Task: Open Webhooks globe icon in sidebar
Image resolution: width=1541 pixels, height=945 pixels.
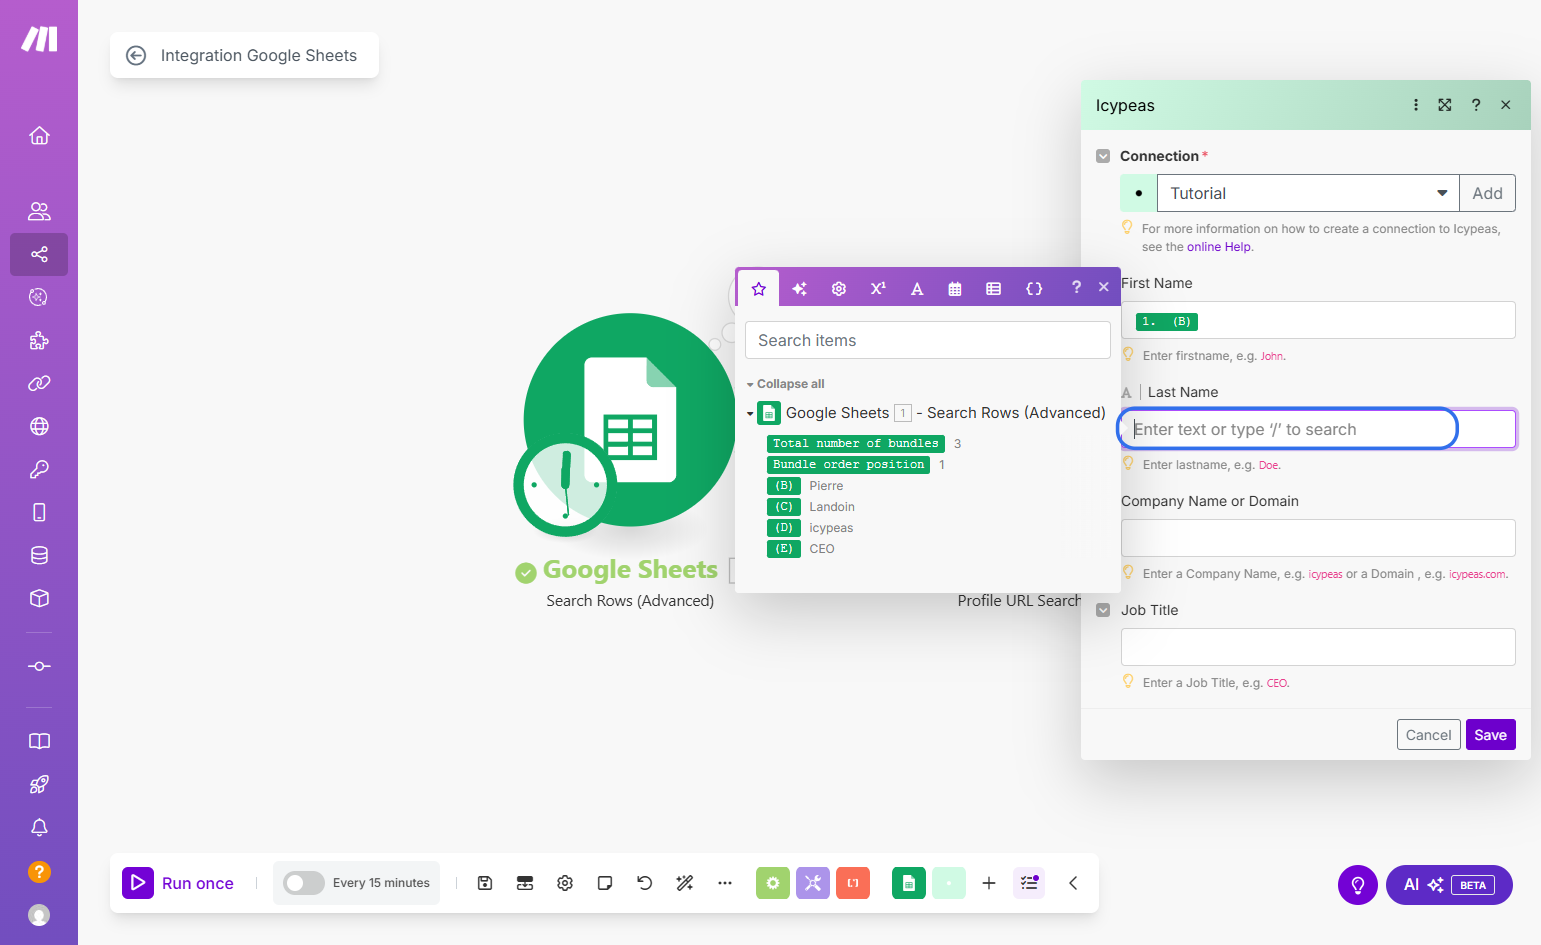Action: [39, 426]
